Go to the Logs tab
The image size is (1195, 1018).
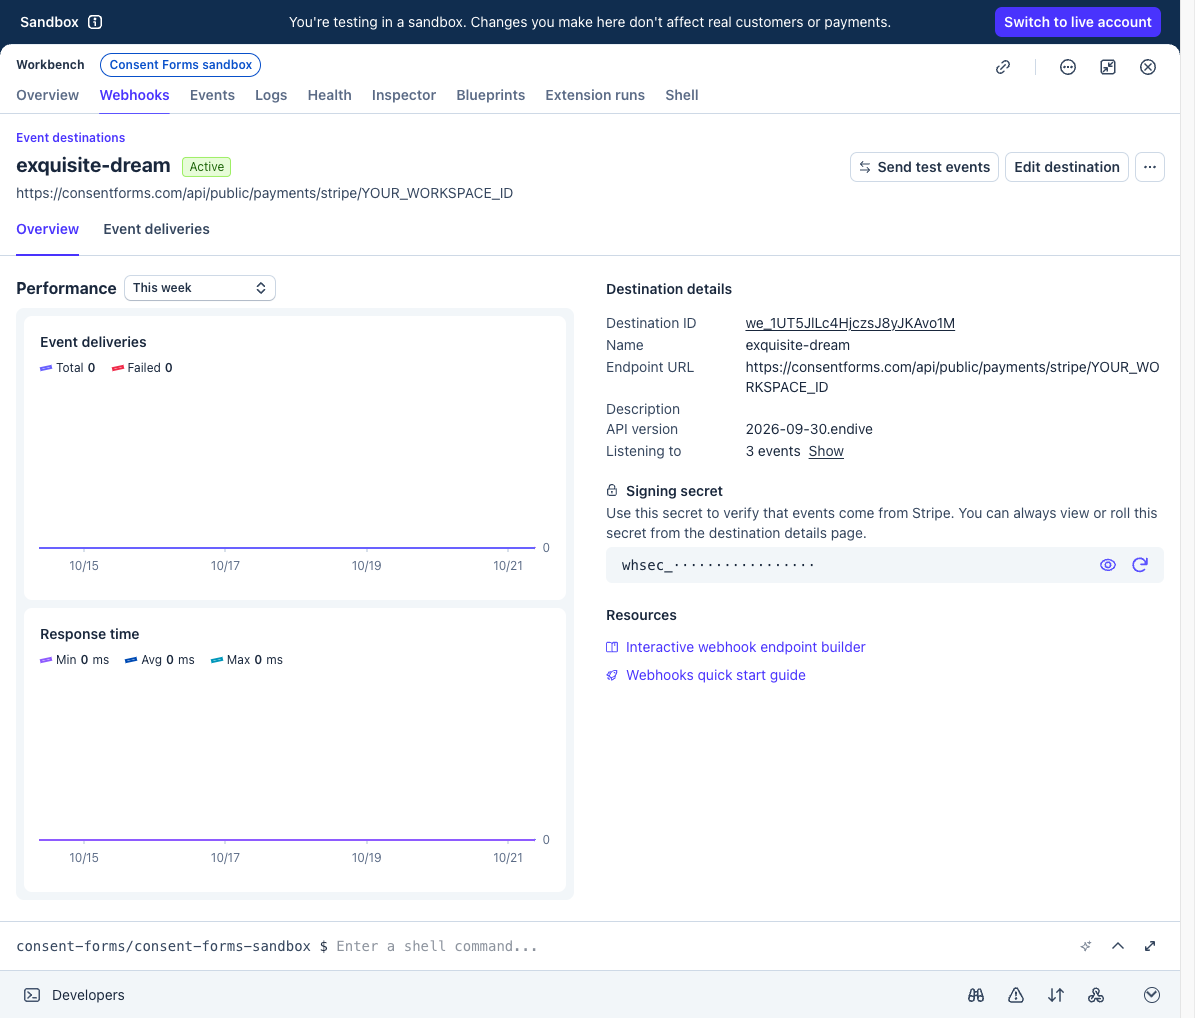[x=271, y=95]
